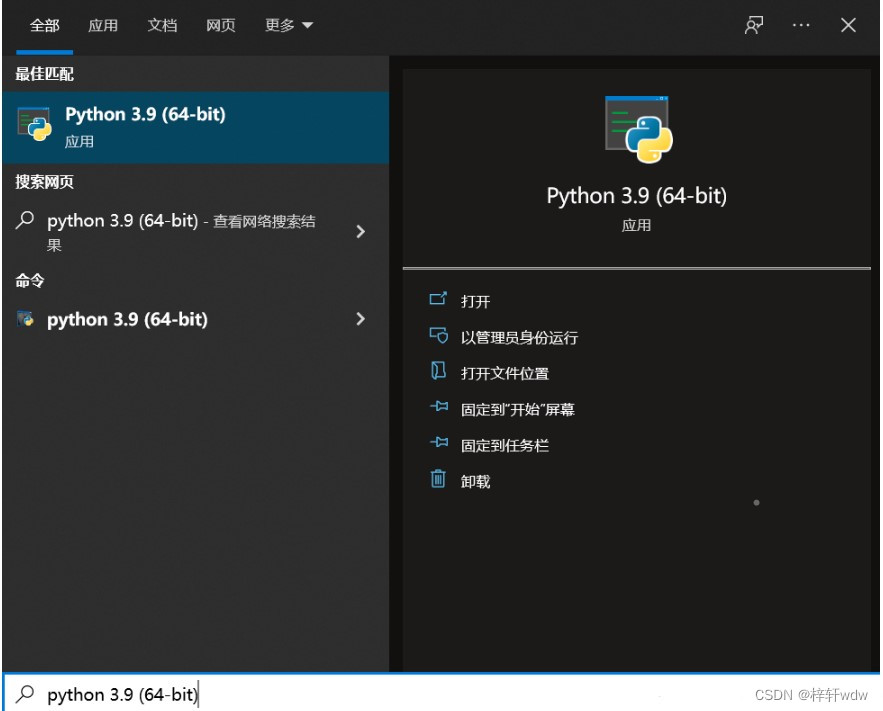Click the 命令 section header
This screenshot has width=883, height=711.
[x=30, y=280]
